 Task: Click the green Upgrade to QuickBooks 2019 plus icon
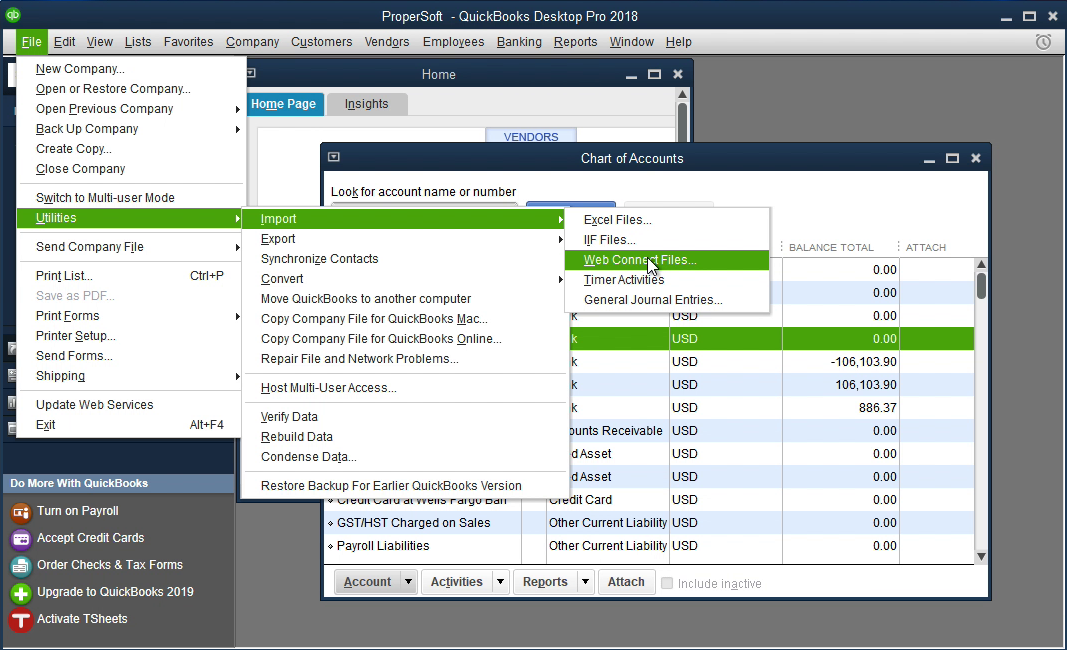point(21,593)
